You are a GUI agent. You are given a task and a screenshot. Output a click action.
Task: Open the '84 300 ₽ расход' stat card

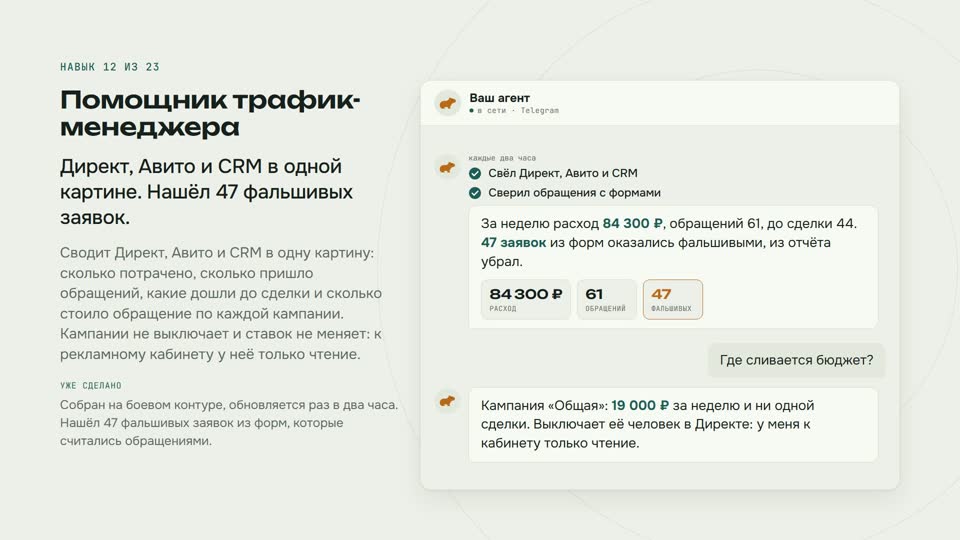pyautogui.click(x=526, y=299)
